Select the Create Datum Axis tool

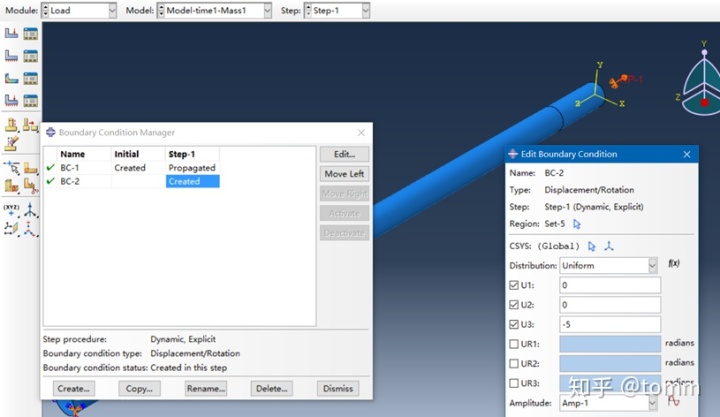31,210
